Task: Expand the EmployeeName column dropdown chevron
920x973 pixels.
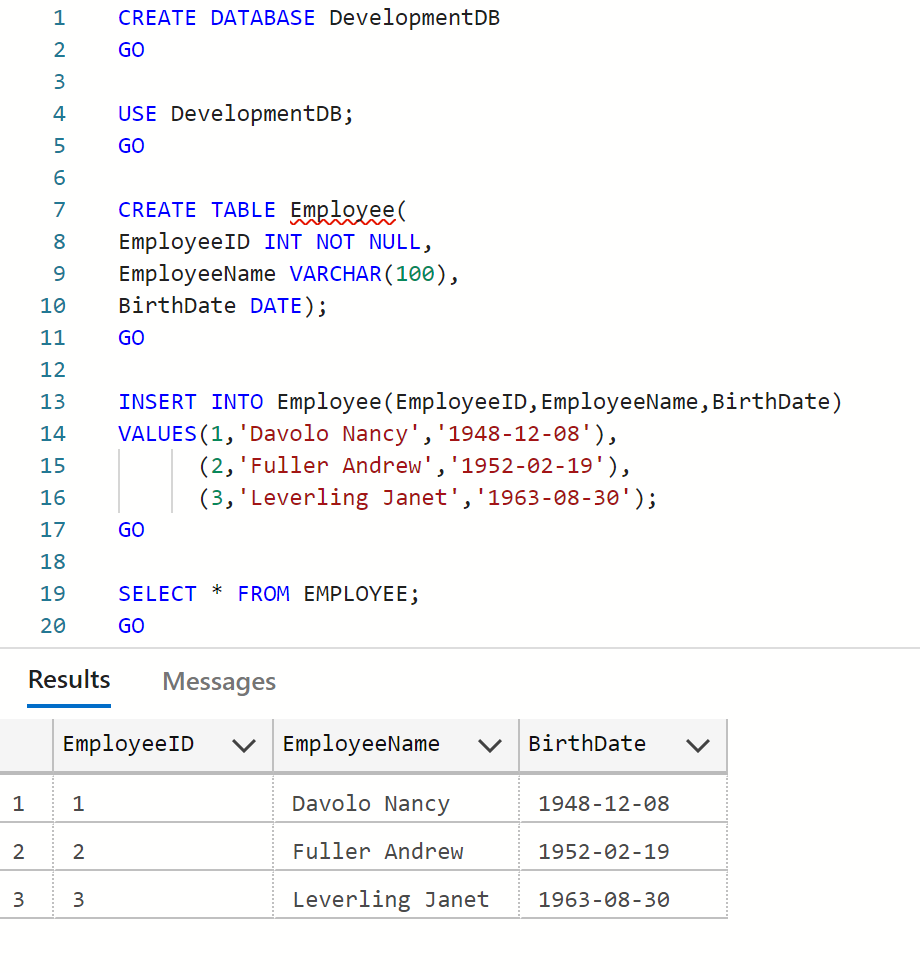Action: (x=490, y=745)
